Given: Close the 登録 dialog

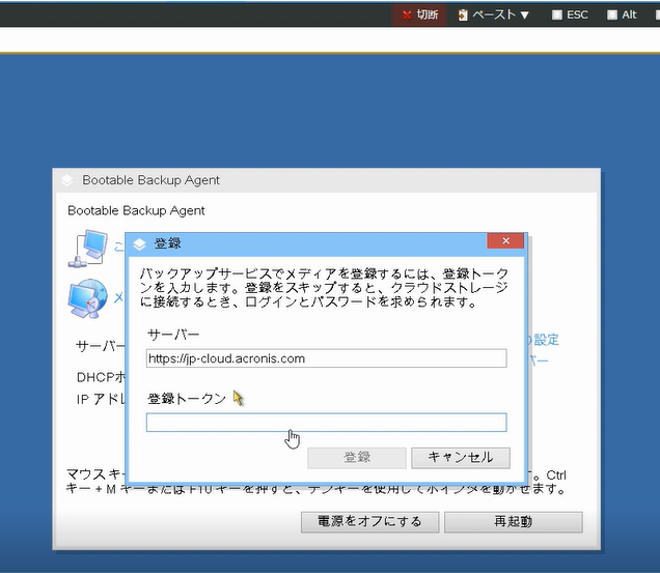Looking at the screenshot, I should 506,241.
